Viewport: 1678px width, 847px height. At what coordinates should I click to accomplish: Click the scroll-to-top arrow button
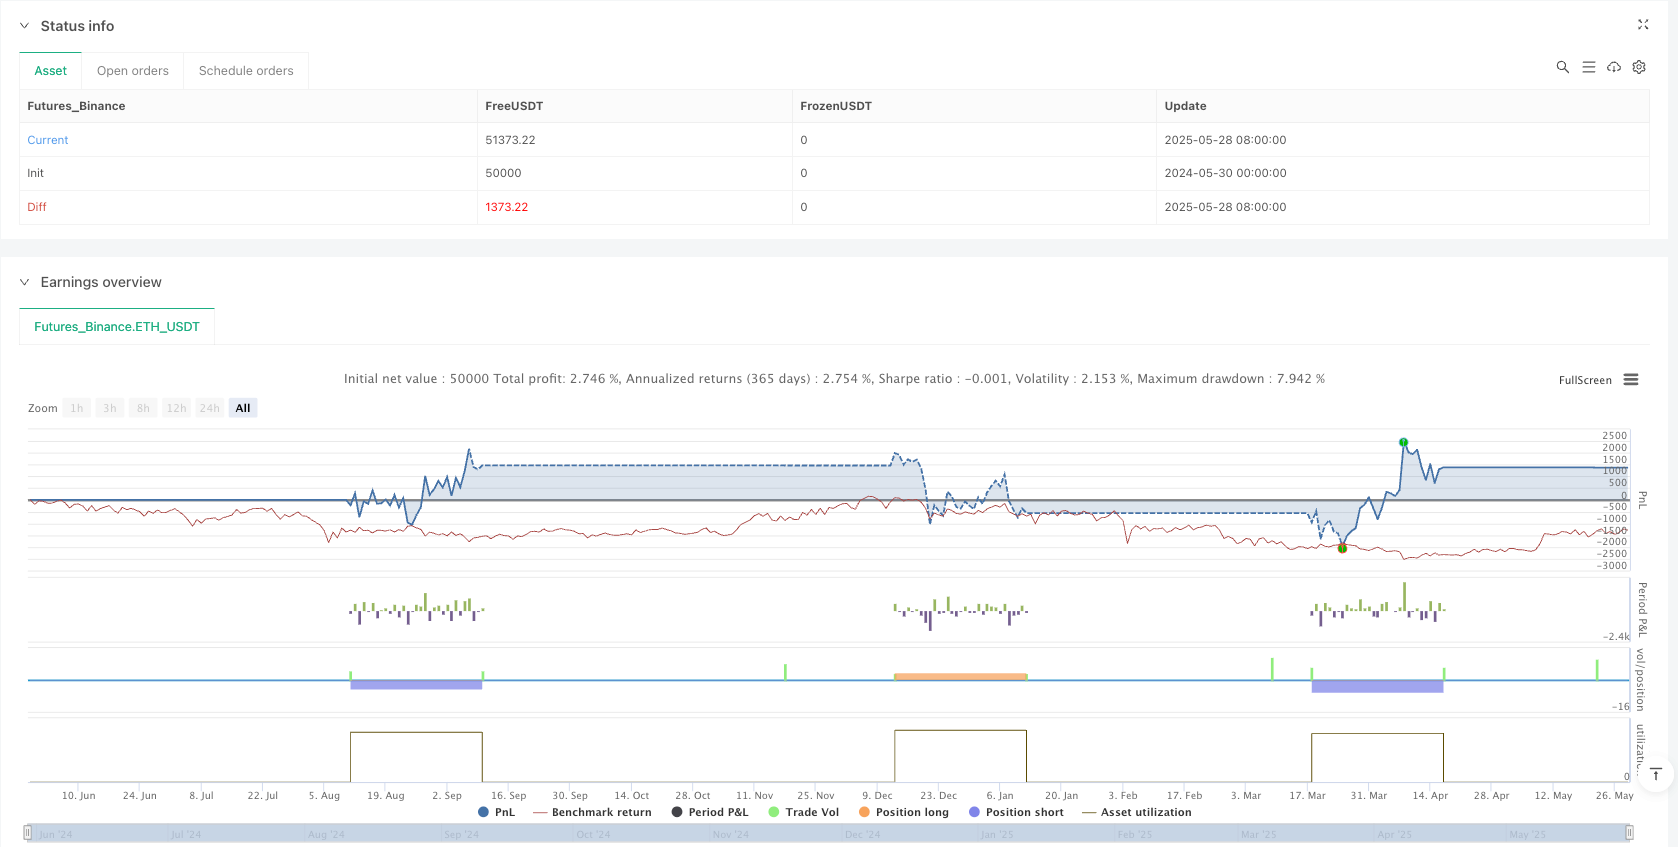point(1655,774)
